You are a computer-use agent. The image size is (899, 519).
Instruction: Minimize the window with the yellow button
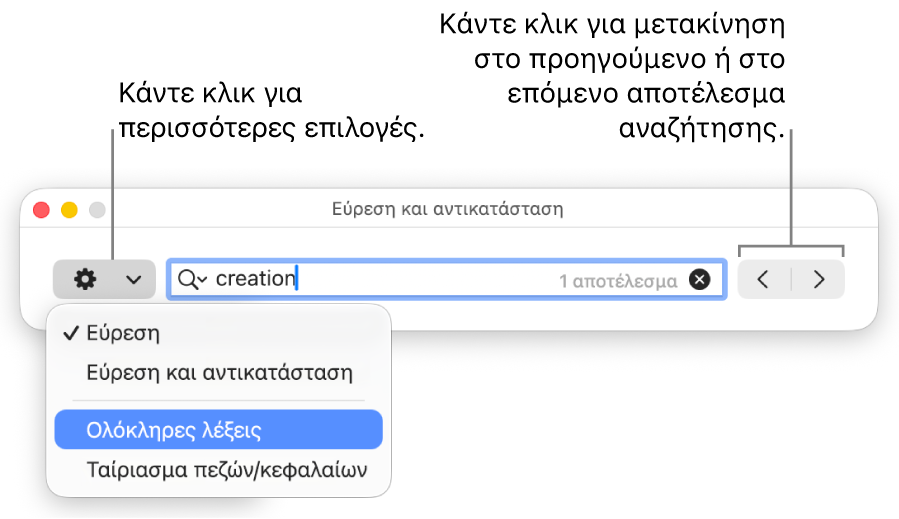click(69, 210)
